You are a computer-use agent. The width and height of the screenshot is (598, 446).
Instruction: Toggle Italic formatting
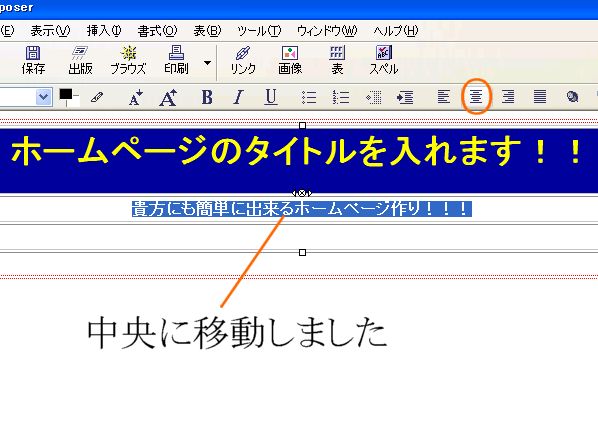238,97
